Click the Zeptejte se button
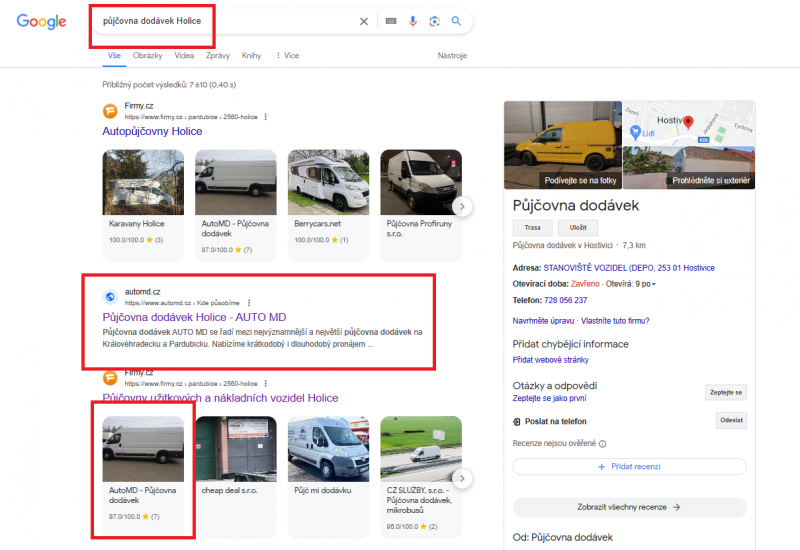The width and height of the screenshot is (800, 550). tap(726, 392)
